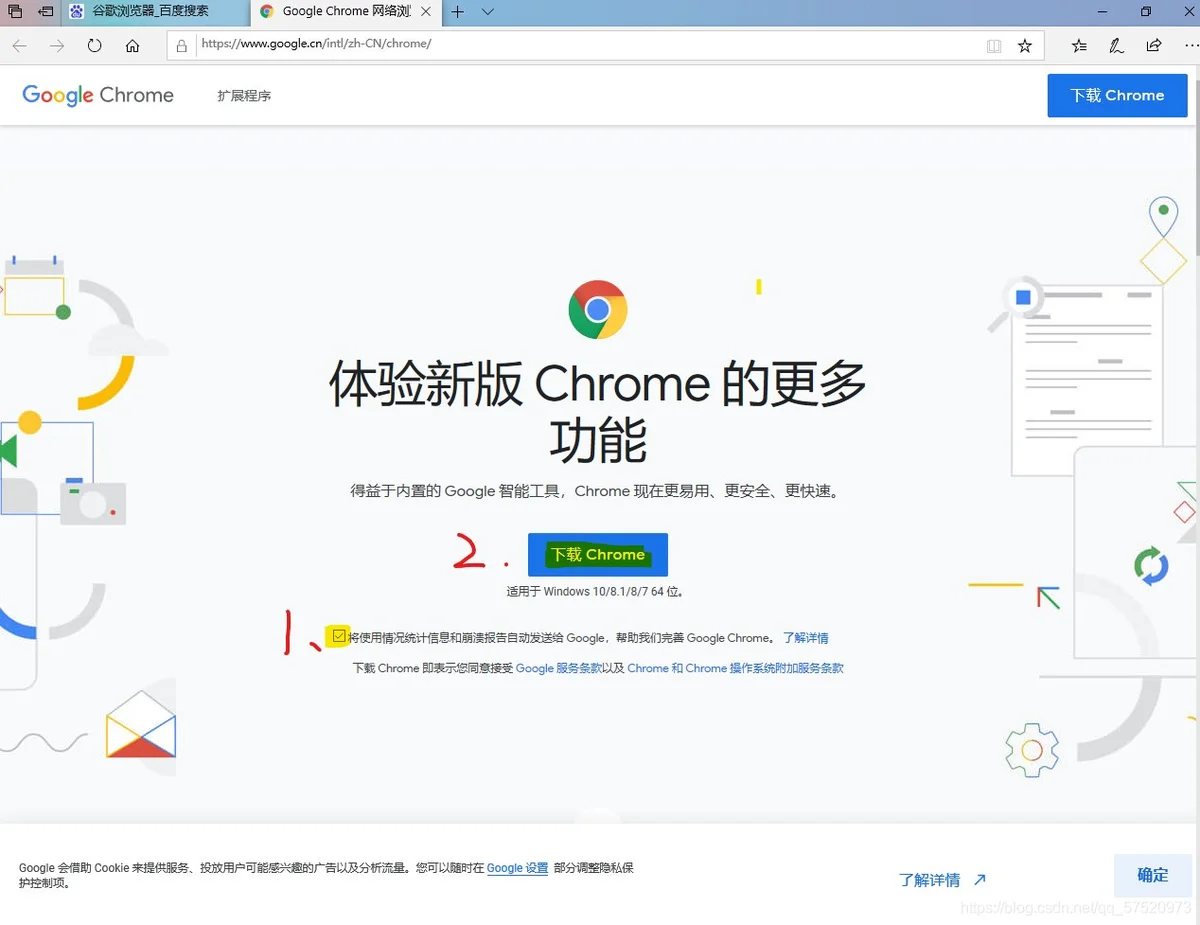The width and height of the screenshot is (1200, 925).
Task: Close the Google Chrome tab
Action: point(427,12)
